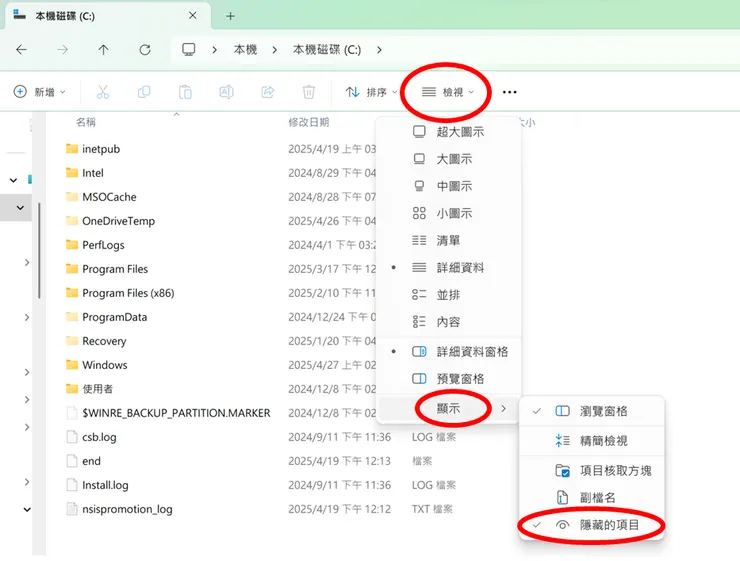Select the Intel folder

click(x=92, y=173)
